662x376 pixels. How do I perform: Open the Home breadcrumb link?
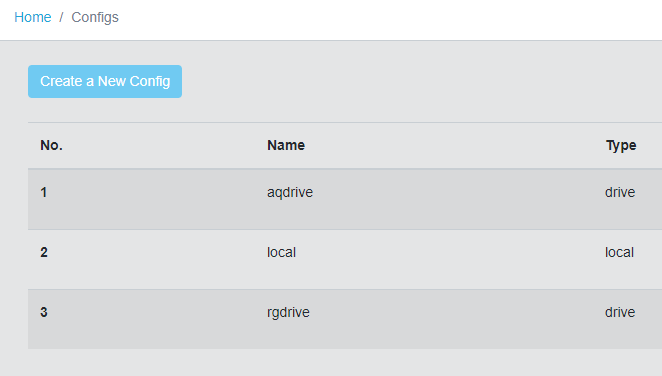point(33,17)
